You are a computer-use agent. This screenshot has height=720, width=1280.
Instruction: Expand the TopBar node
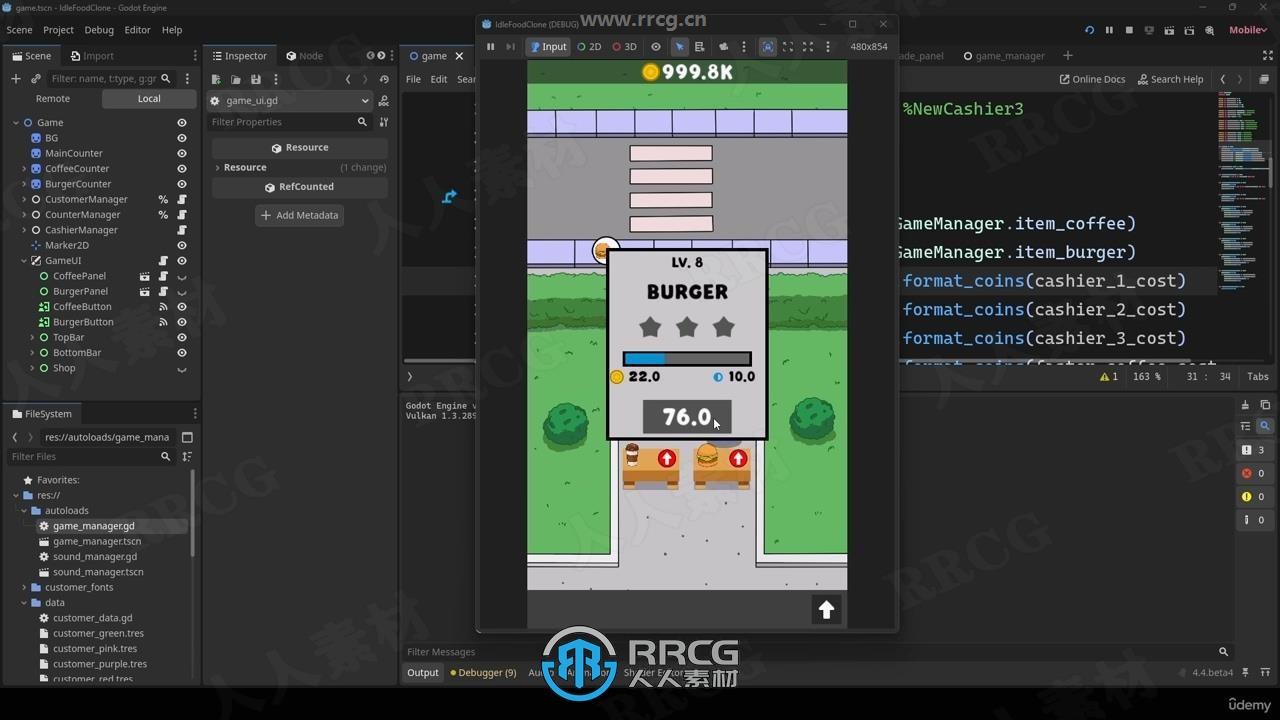[x=32, y=337]
